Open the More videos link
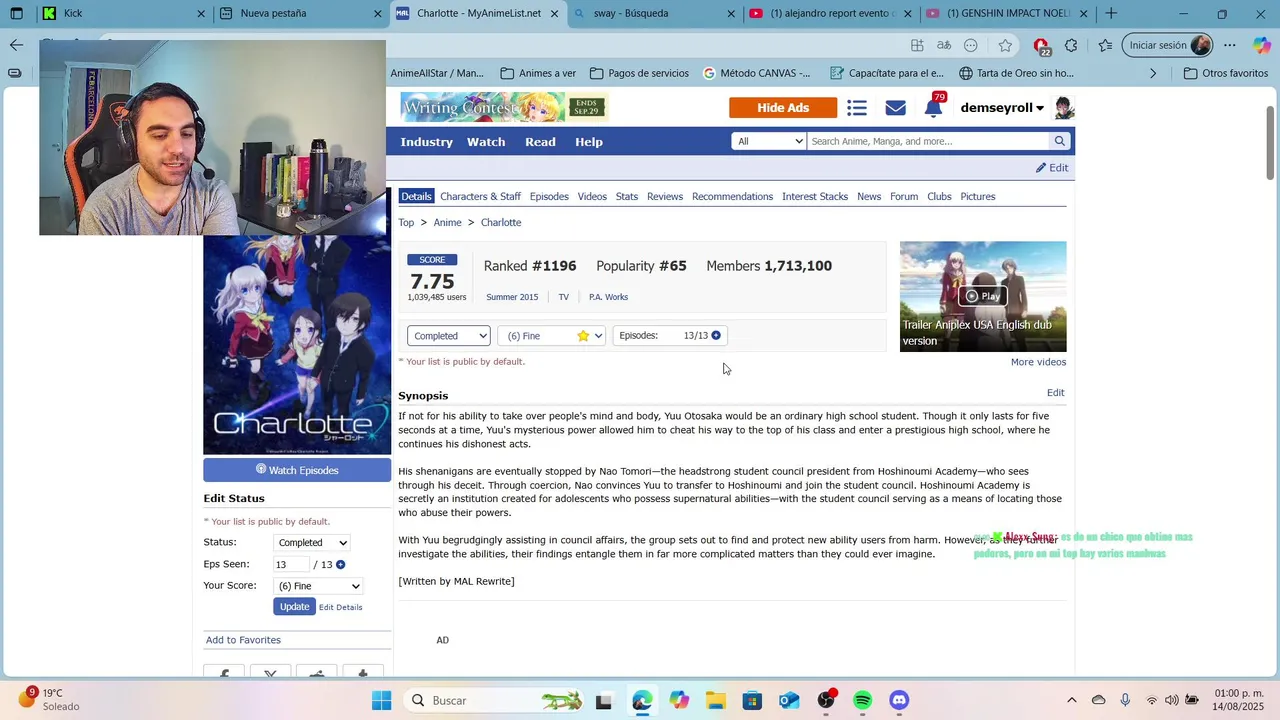 coord(1038,362)
